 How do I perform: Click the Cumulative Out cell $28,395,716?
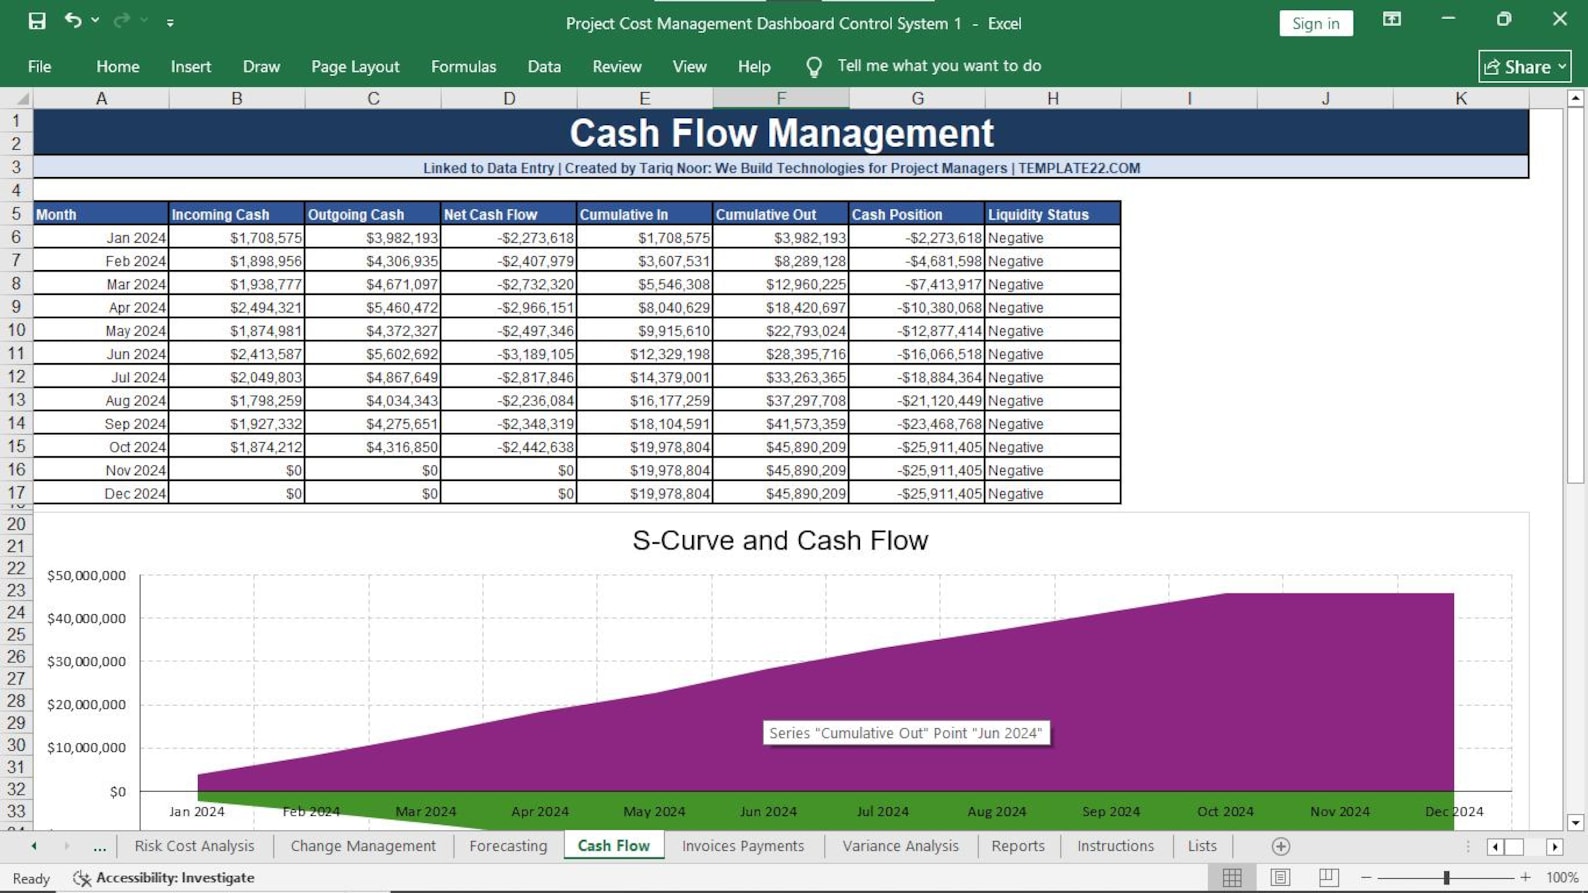tap(781, 354)
